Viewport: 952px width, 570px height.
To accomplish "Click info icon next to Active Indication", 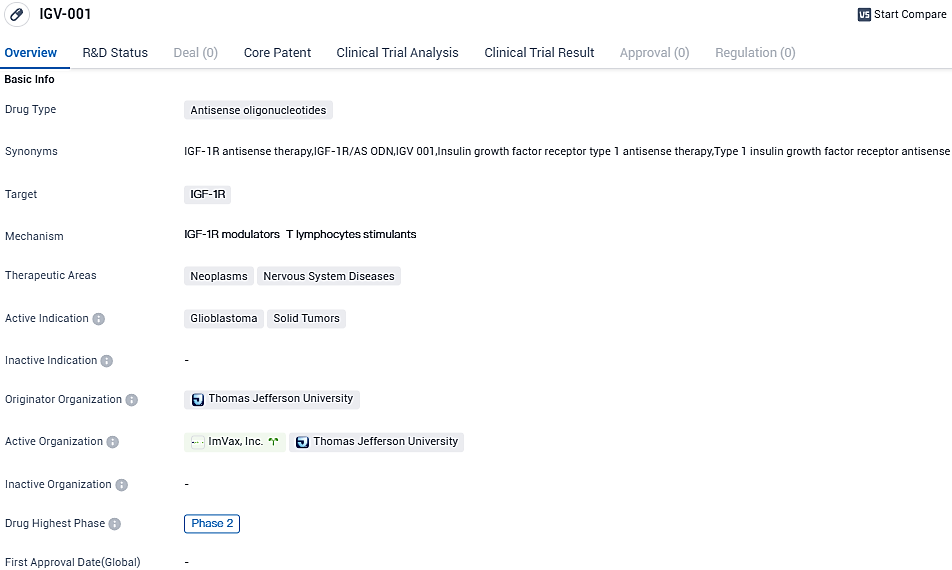I will click(99, 319).
